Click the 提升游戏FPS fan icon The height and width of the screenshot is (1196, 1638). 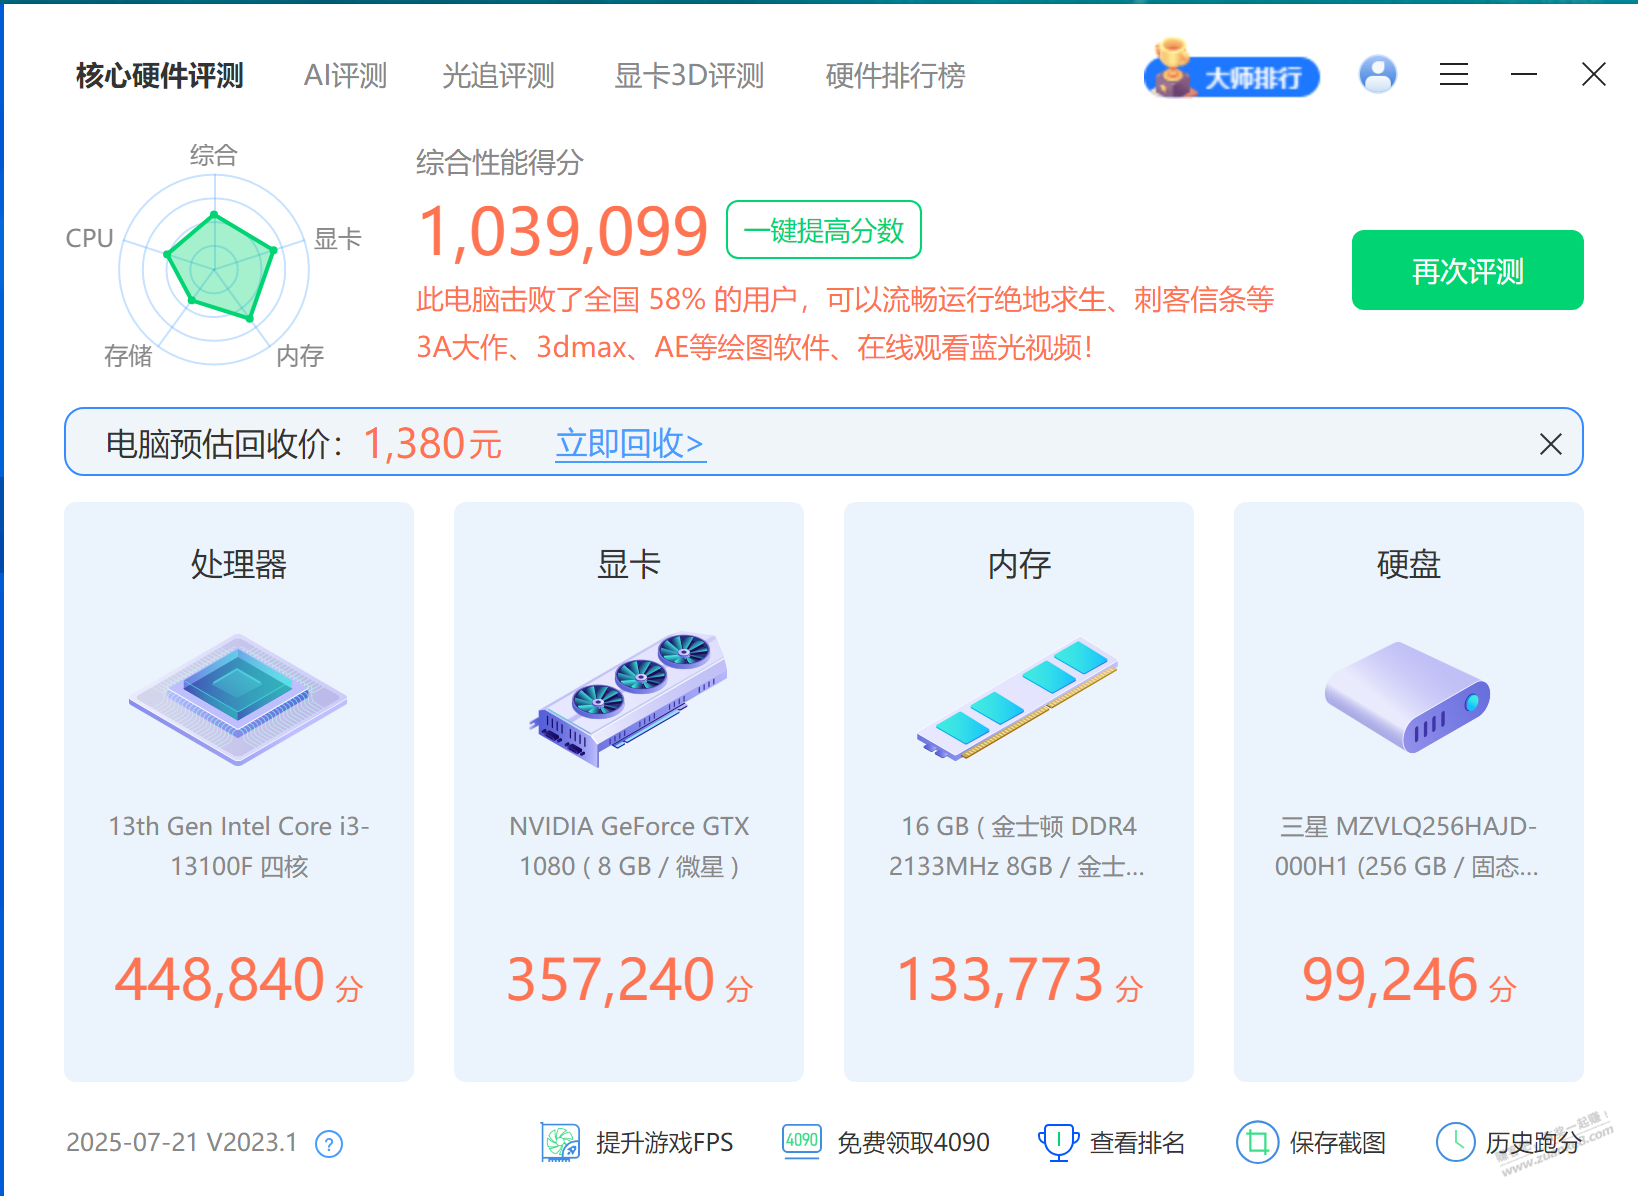coord(560,1141)
